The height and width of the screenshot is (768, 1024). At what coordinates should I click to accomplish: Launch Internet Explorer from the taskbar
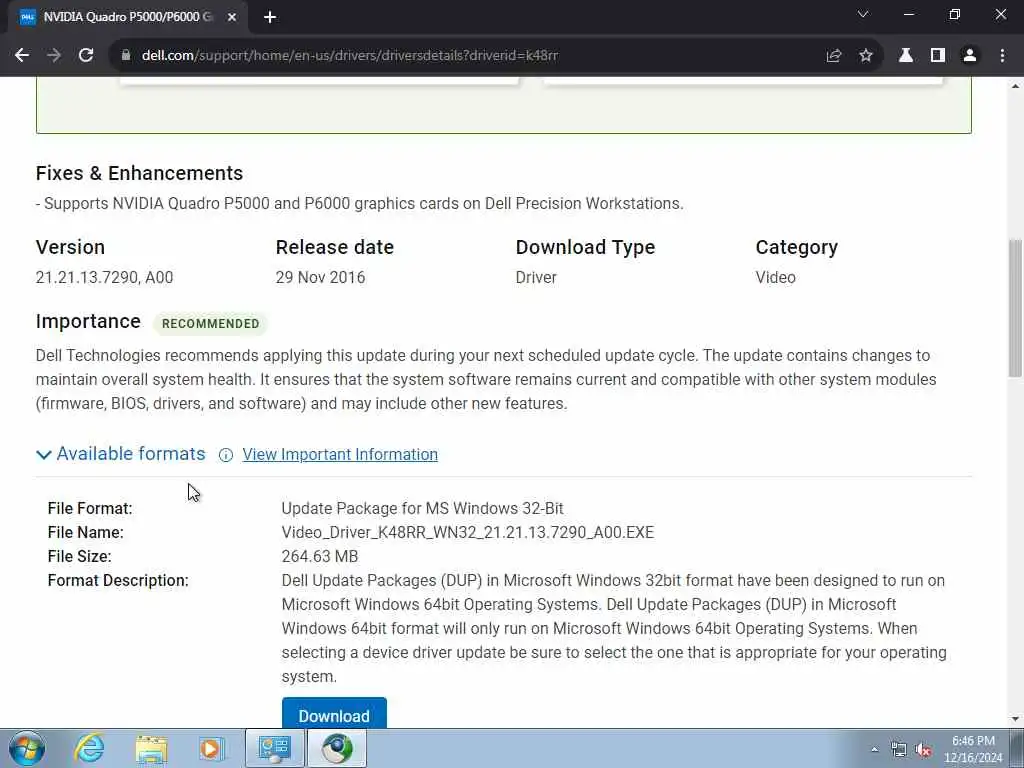(89, 748)
